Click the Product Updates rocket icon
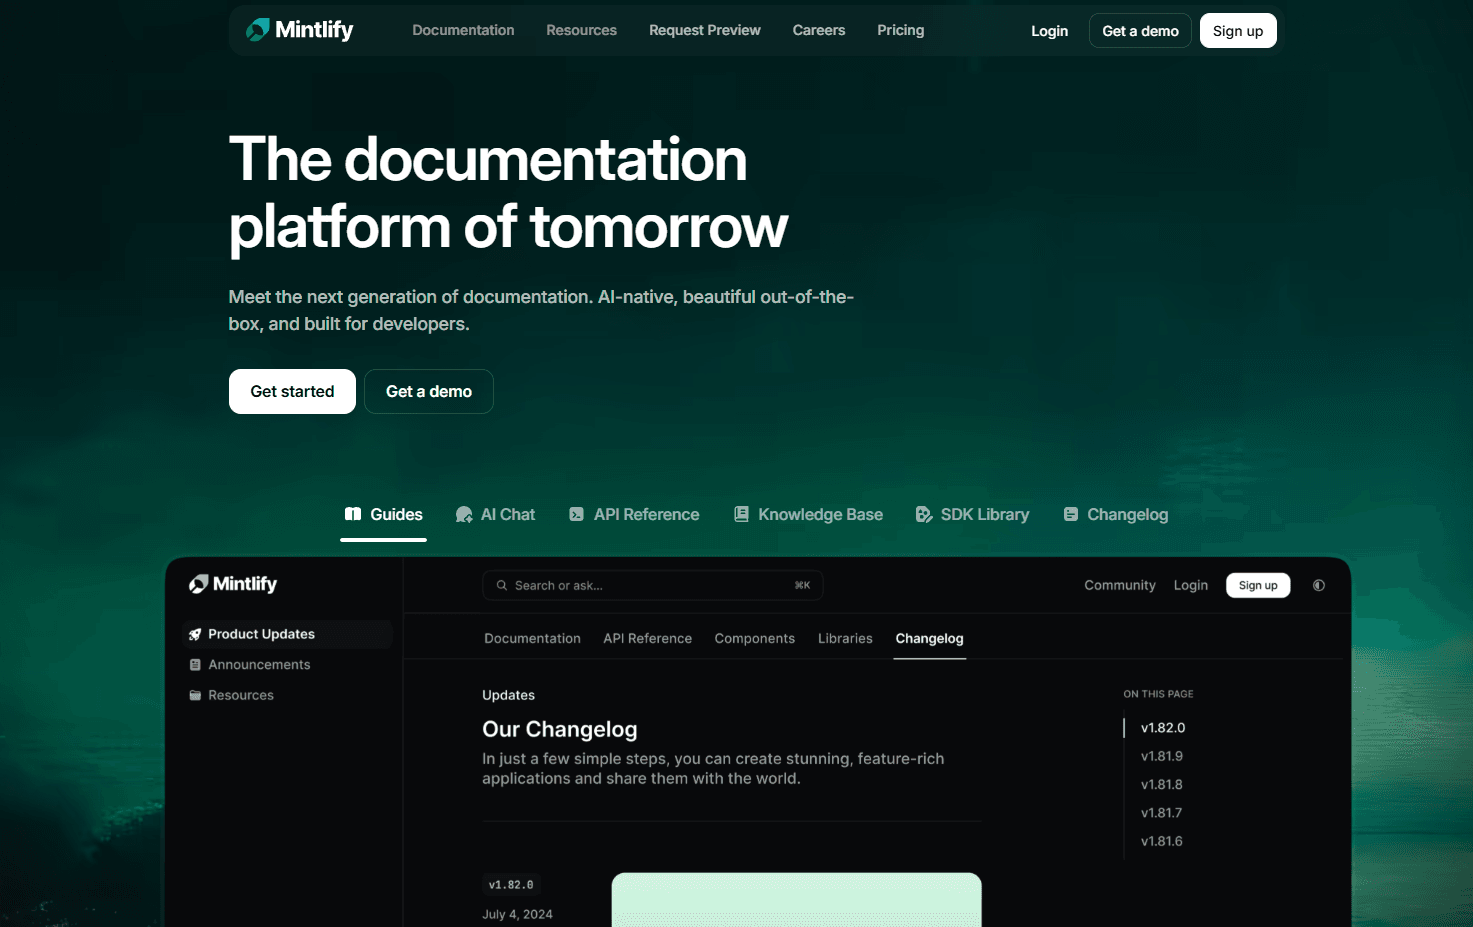Image resolution: width=1473 pixels, height=927 pixels. [x=195, y=634]
